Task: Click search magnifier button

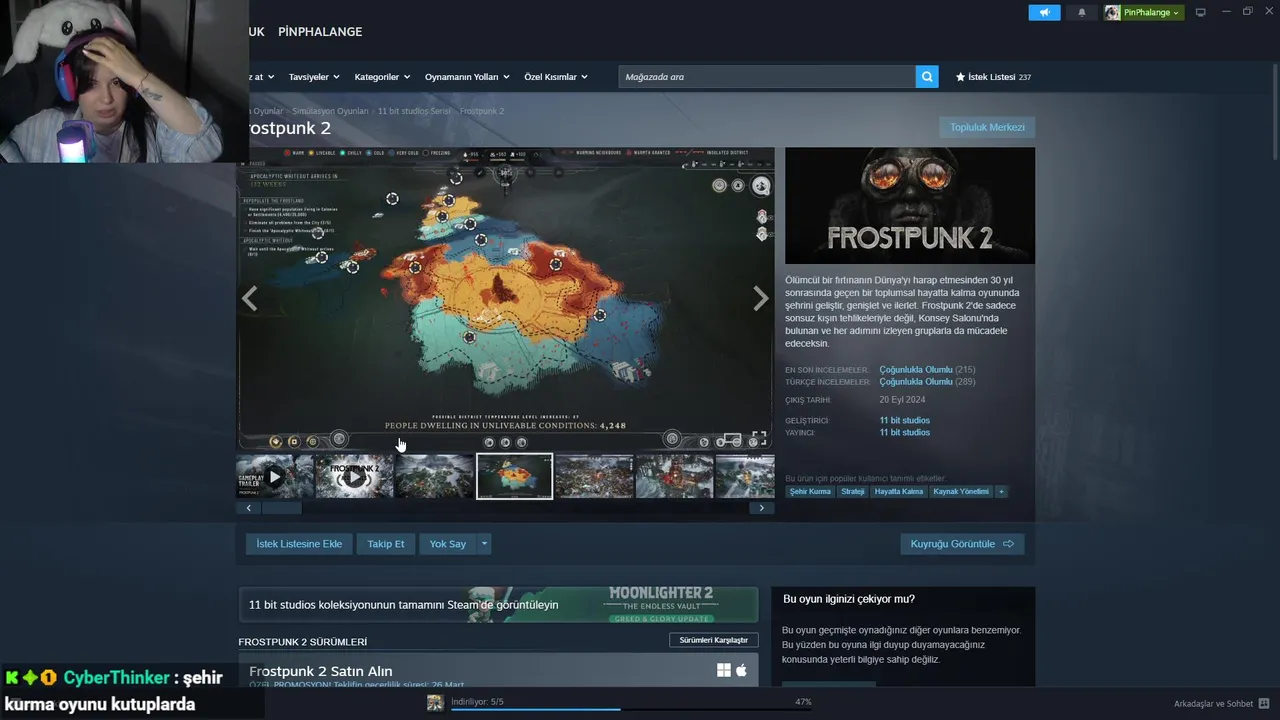Action: (x=927, y=76)
